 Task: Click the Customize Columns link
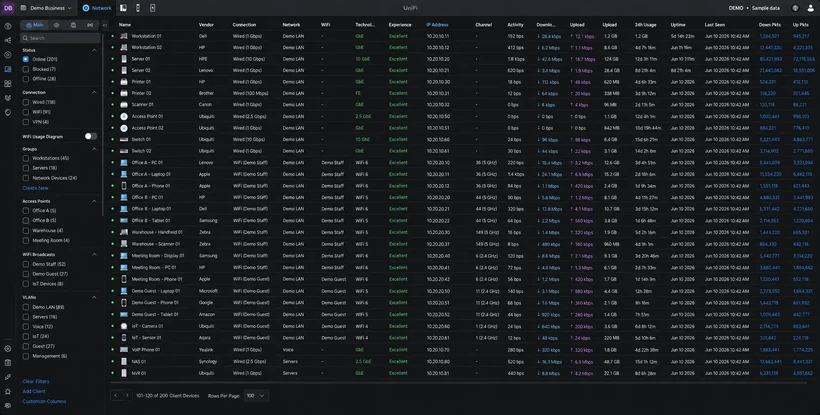(x=44, y=401)
